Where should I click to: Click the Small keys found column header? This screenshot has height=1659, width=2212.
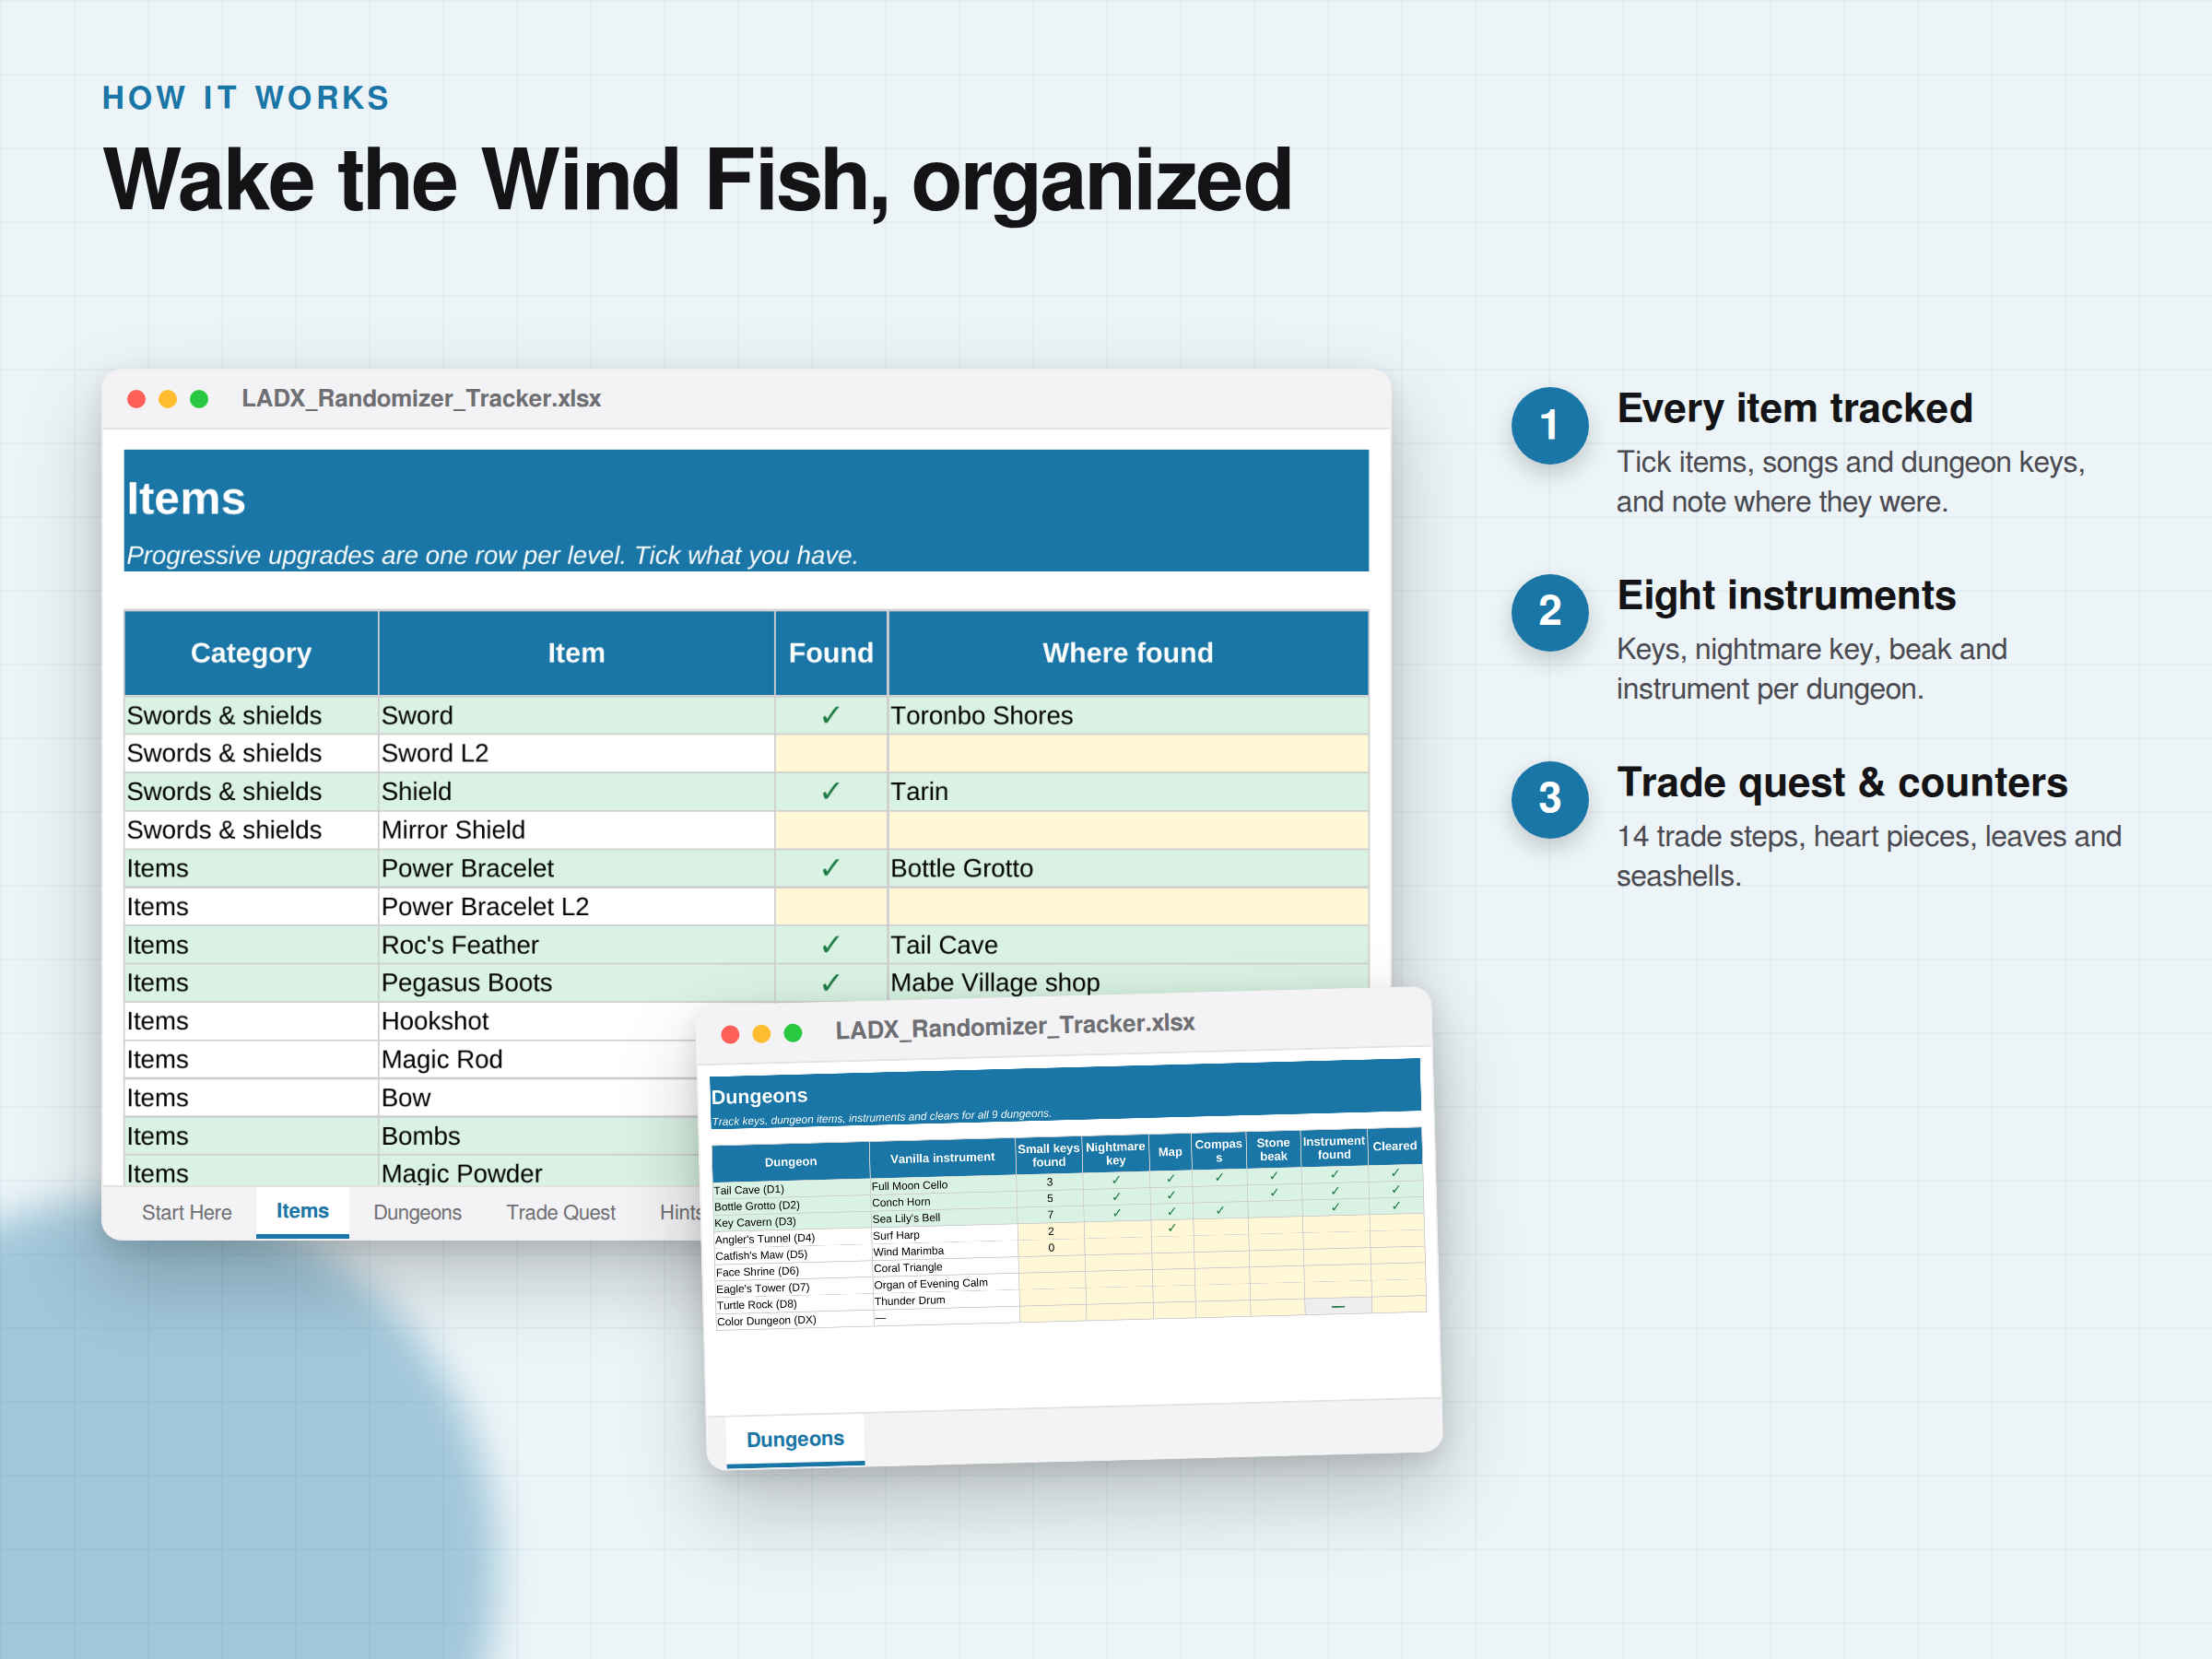click(x=1048, y=1155)
